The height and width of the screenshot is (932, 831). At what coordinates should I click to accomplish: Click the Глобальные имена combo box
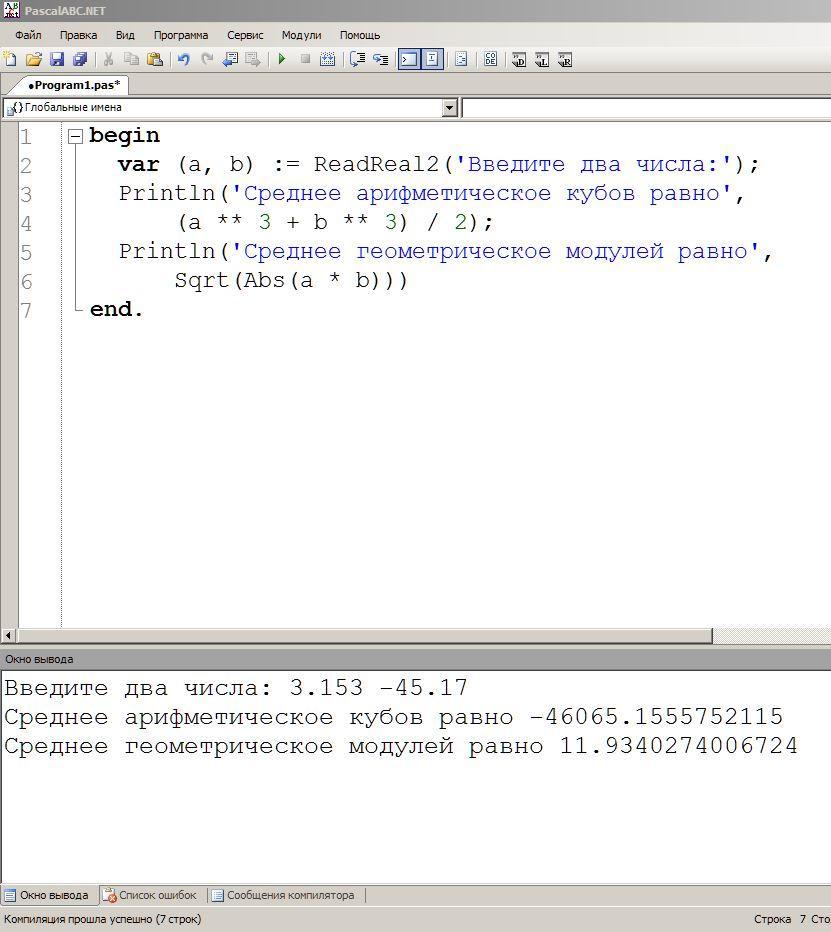pyautogui.click(x=231, y=108)
